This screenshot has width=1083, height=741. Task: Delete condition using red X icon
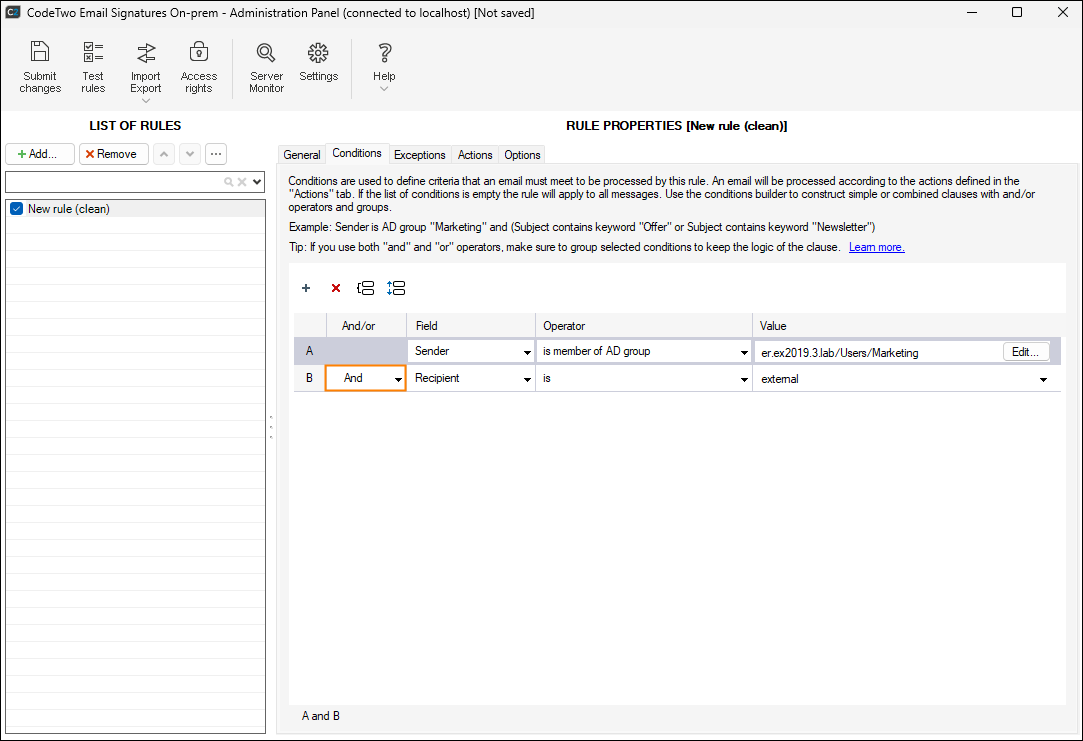click(336, 288)
